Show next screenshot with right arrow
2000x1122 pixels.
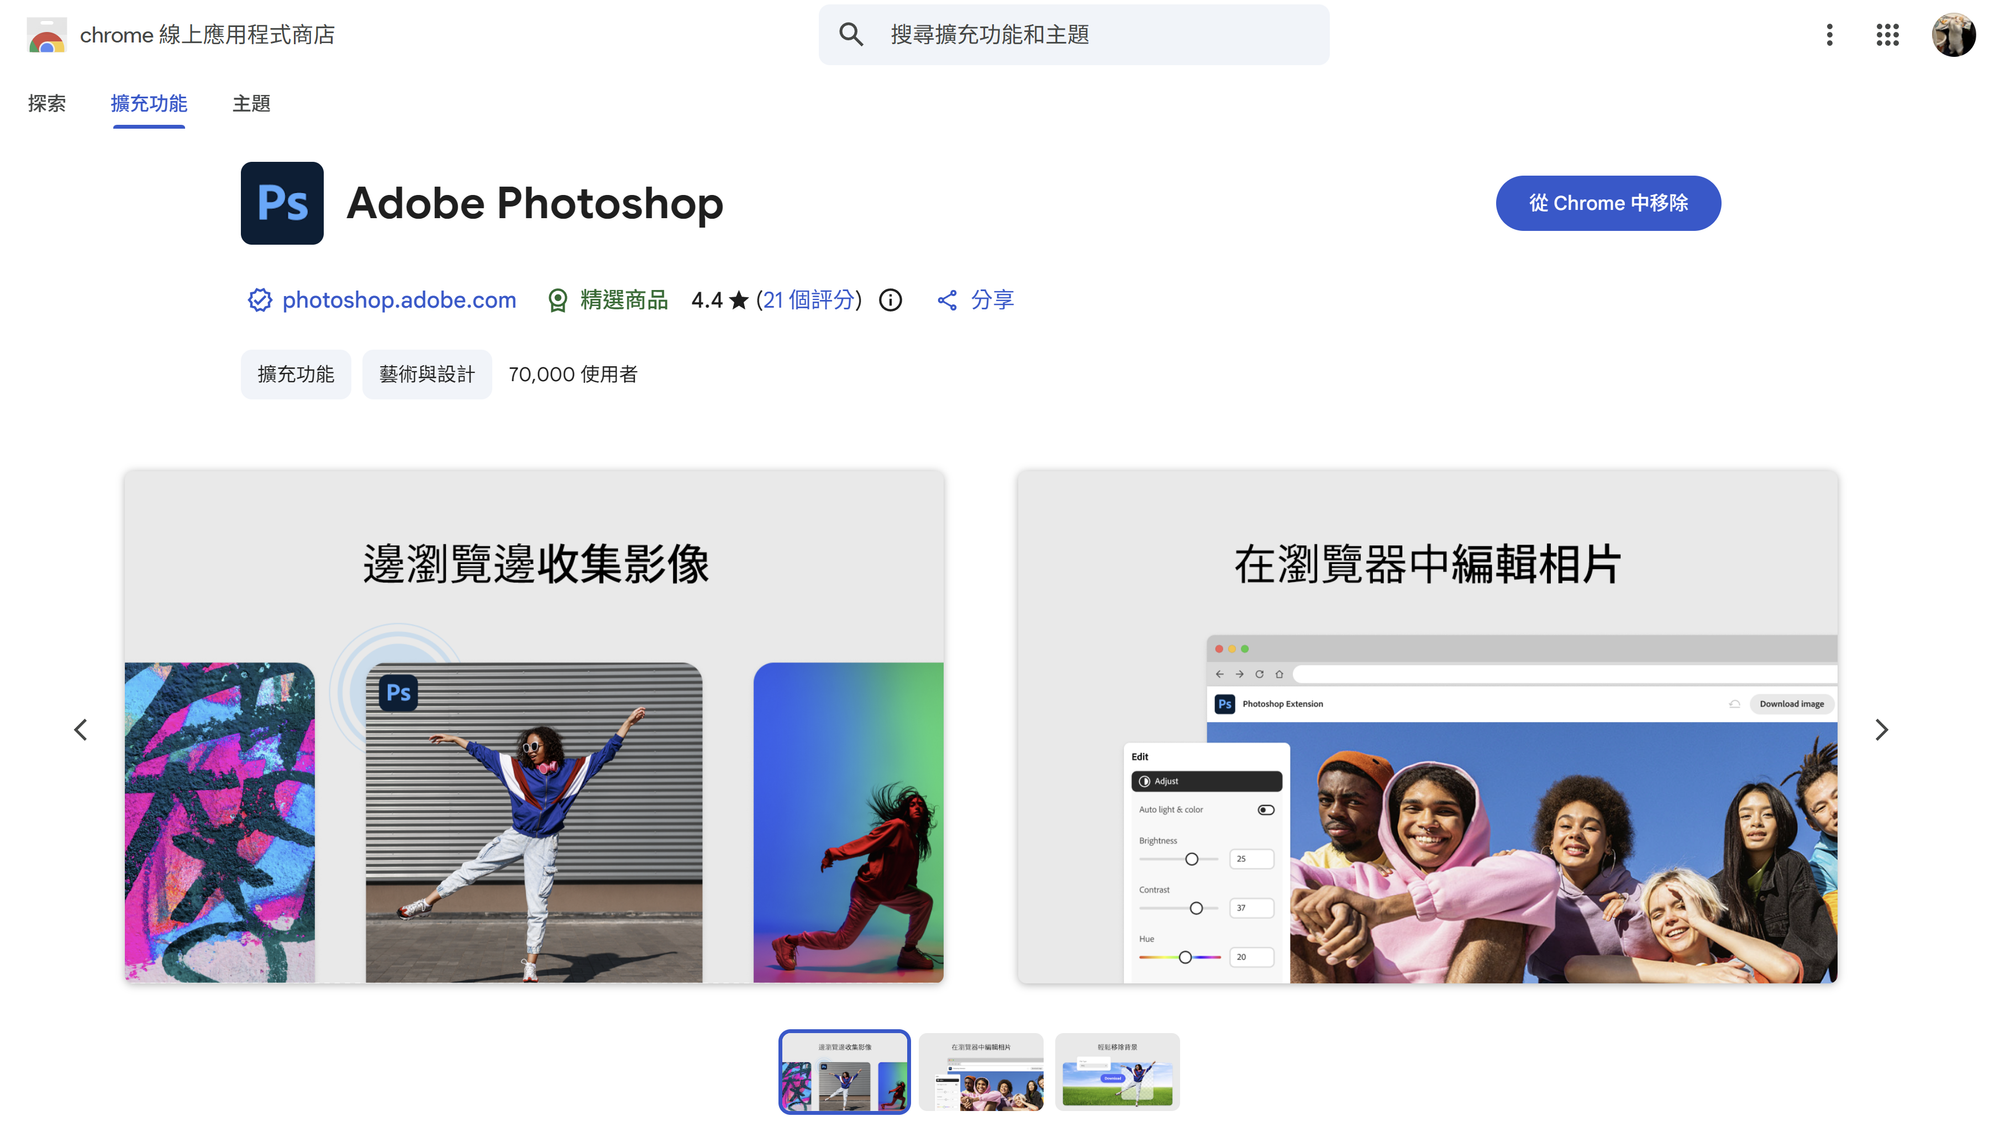pos(1881,730)
